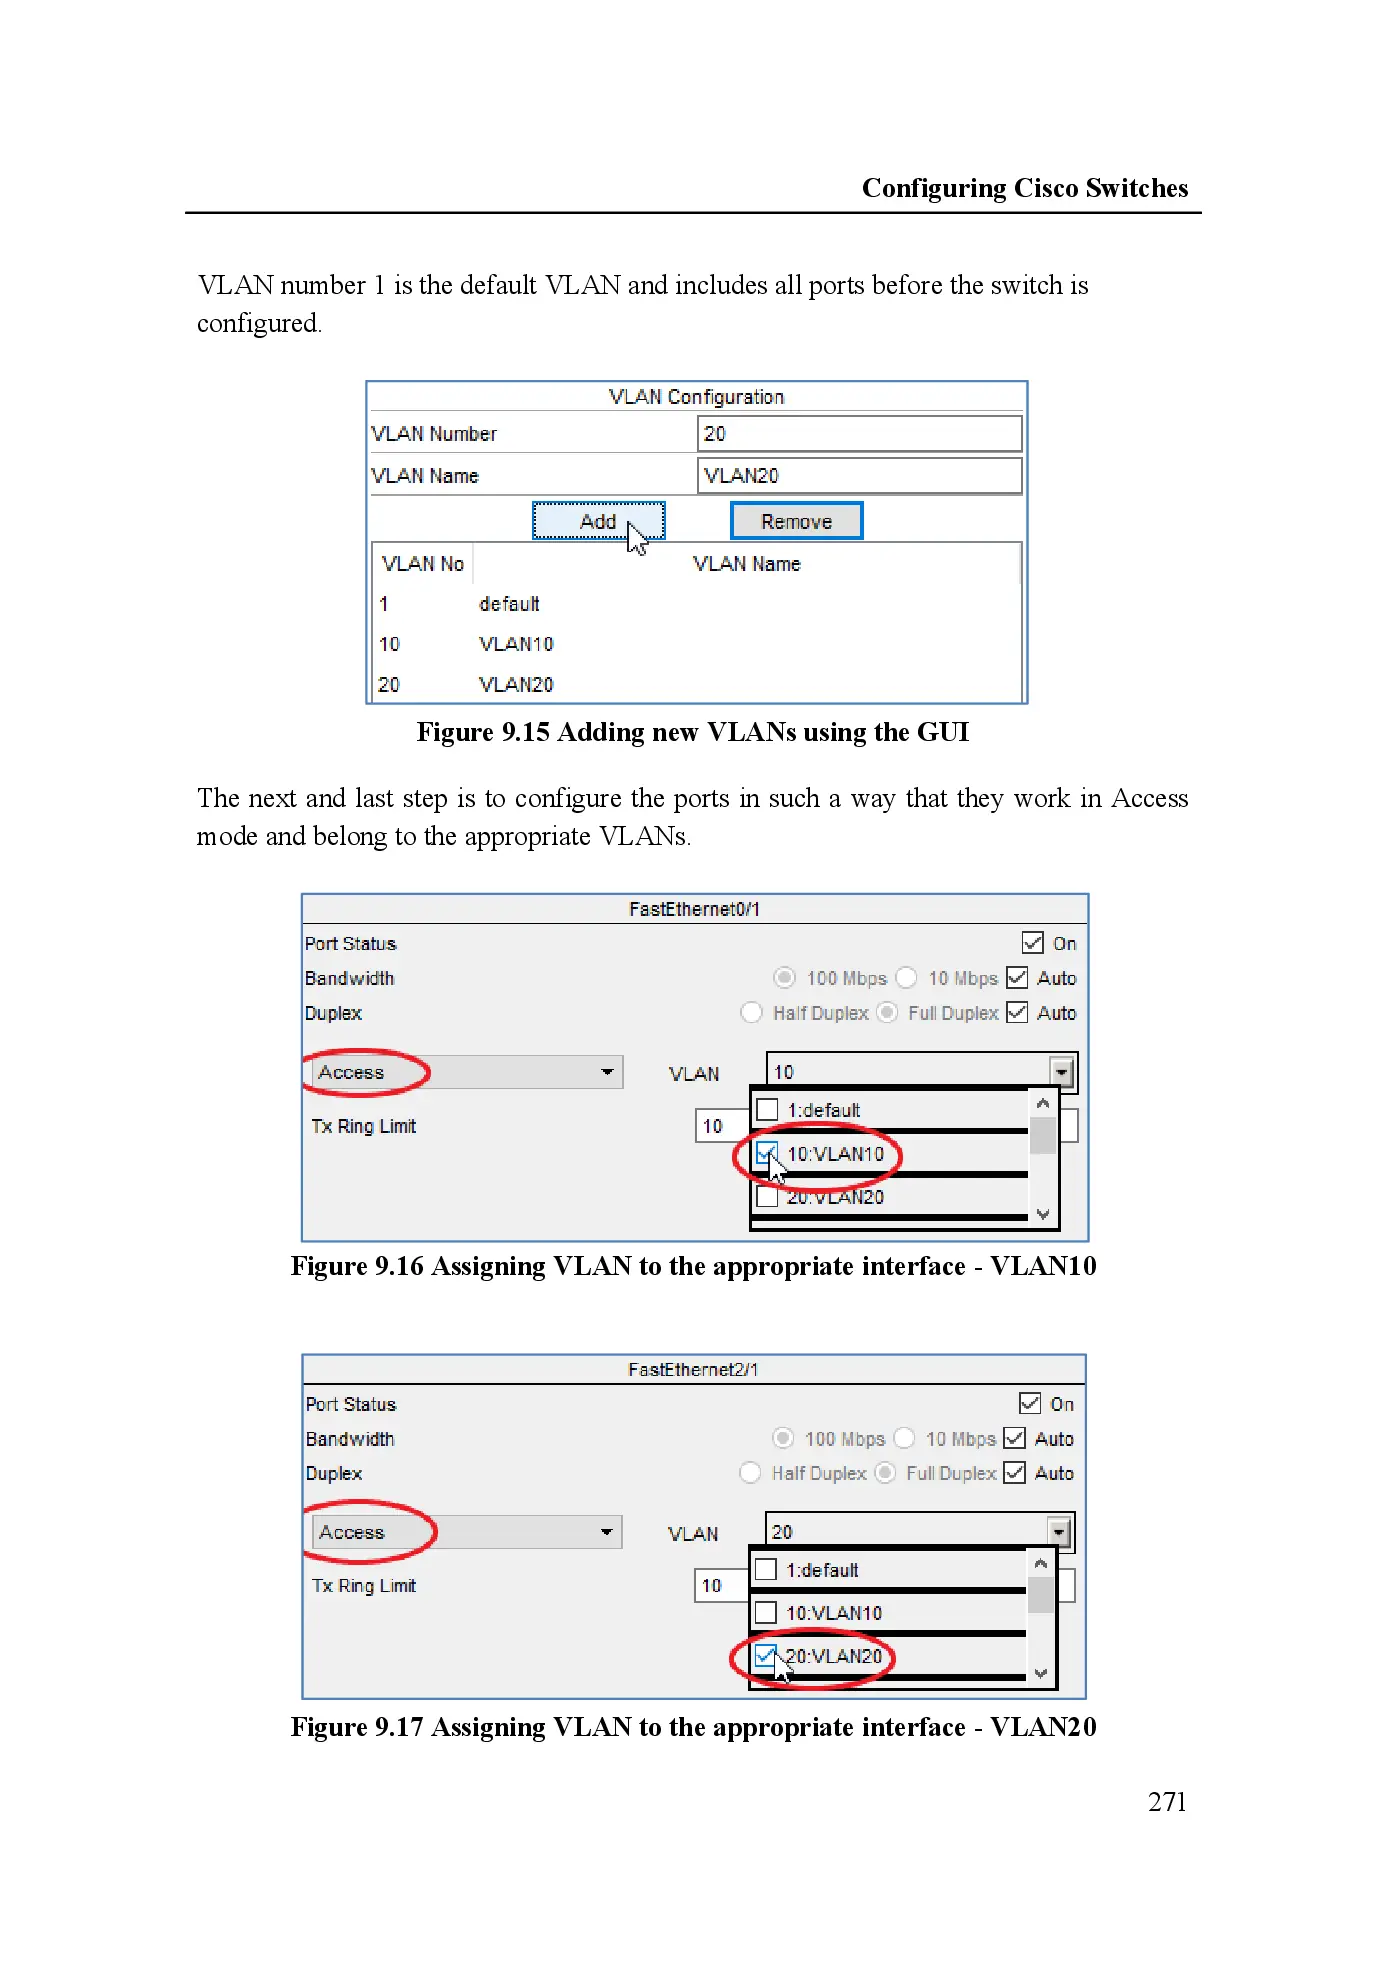Toggle Duplex Auto checkbox on FastEthernet2/1
Viewport: 1386px width, 1969px height.
(1015, 1473)
